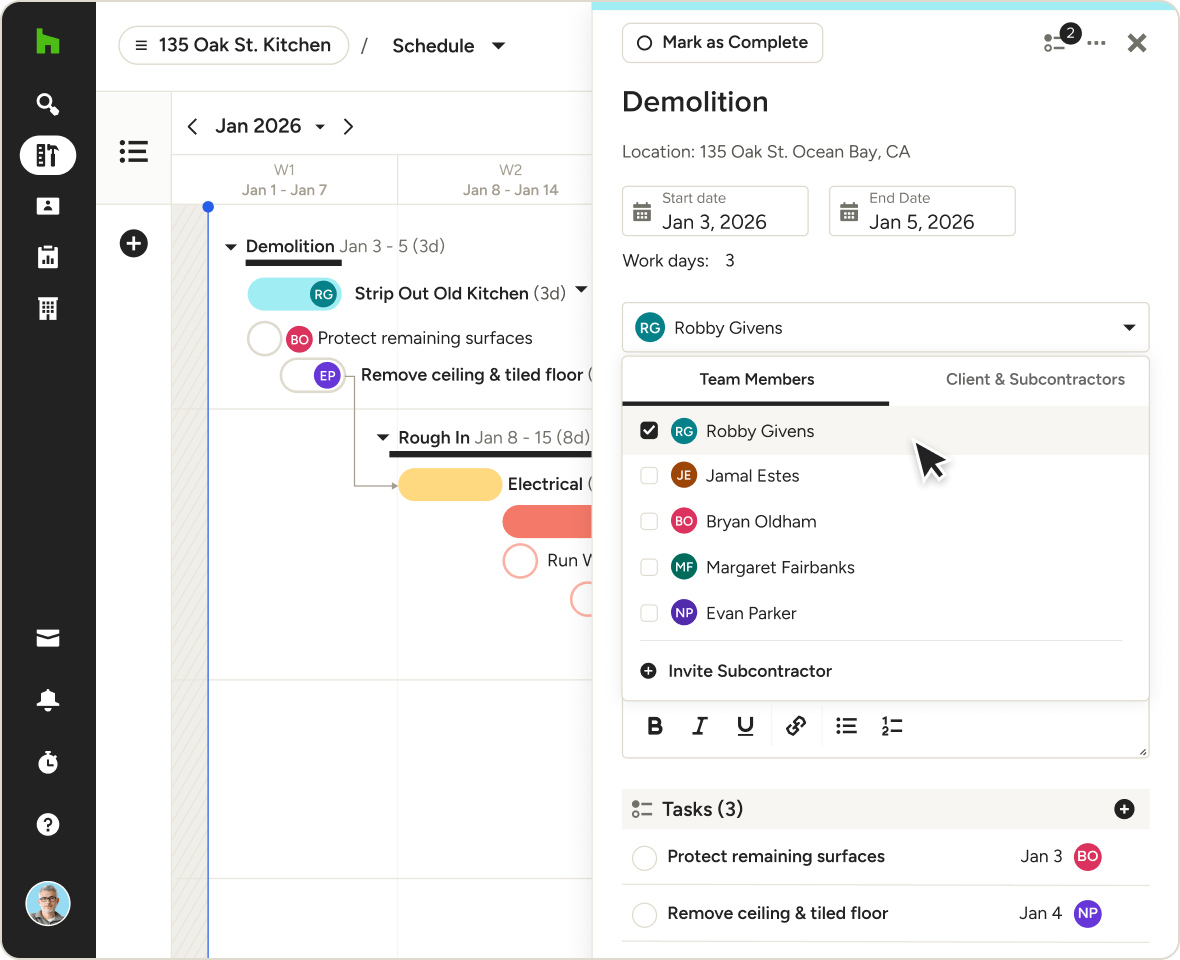1180x960 pixels.
Task: Click the Bold formatting icon
Action: tap(655, 726)
